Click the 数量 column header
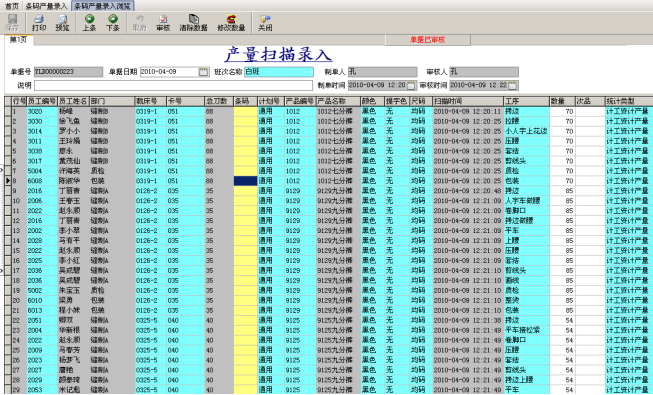This screenshot has height=395, width=653. pyautogui.click(x=563, y=101)
